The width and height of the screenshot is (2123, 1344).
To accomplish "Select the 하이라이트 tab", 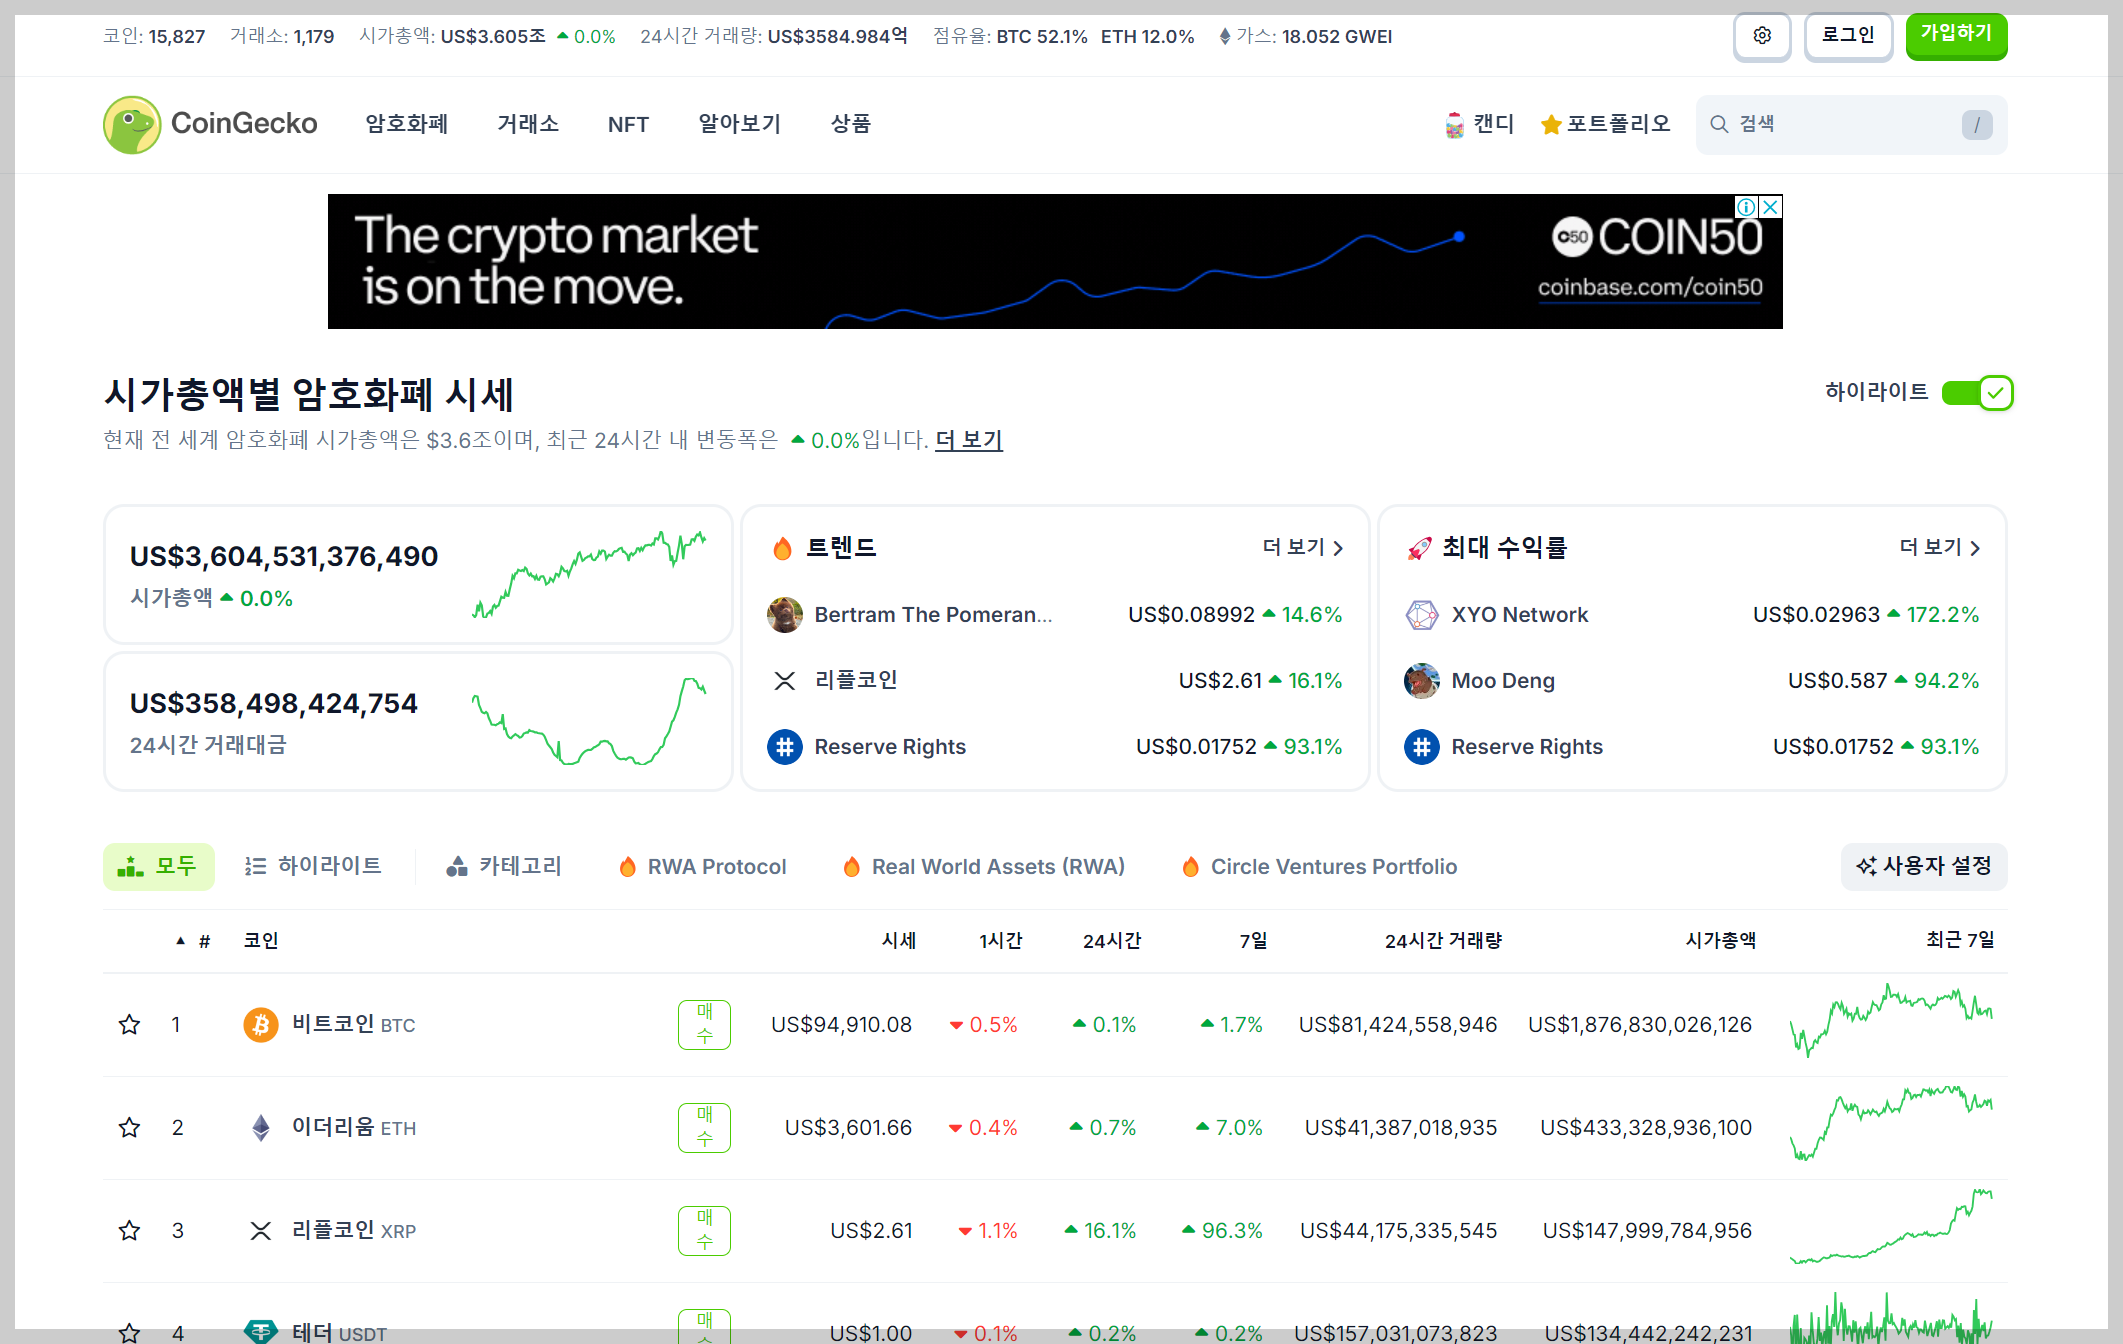I will [x=313, y=867].
